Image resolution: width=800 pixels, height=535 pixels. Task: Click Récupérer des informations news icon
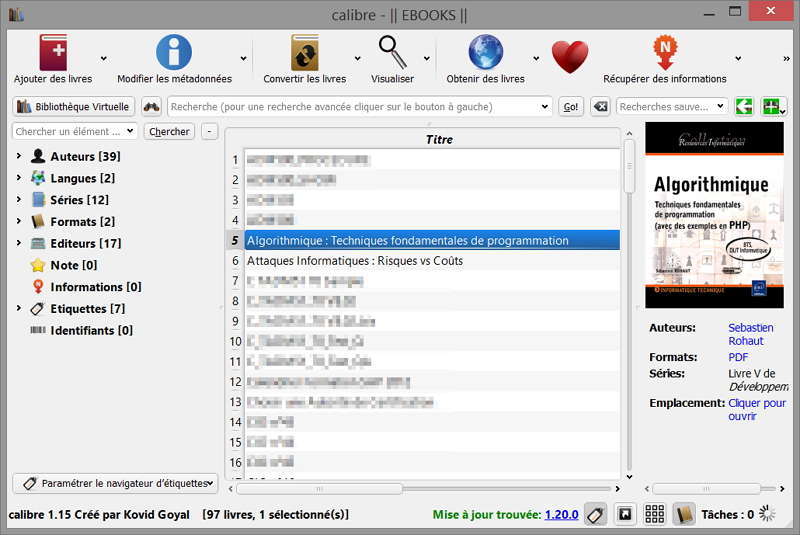(x=665, y=52)
